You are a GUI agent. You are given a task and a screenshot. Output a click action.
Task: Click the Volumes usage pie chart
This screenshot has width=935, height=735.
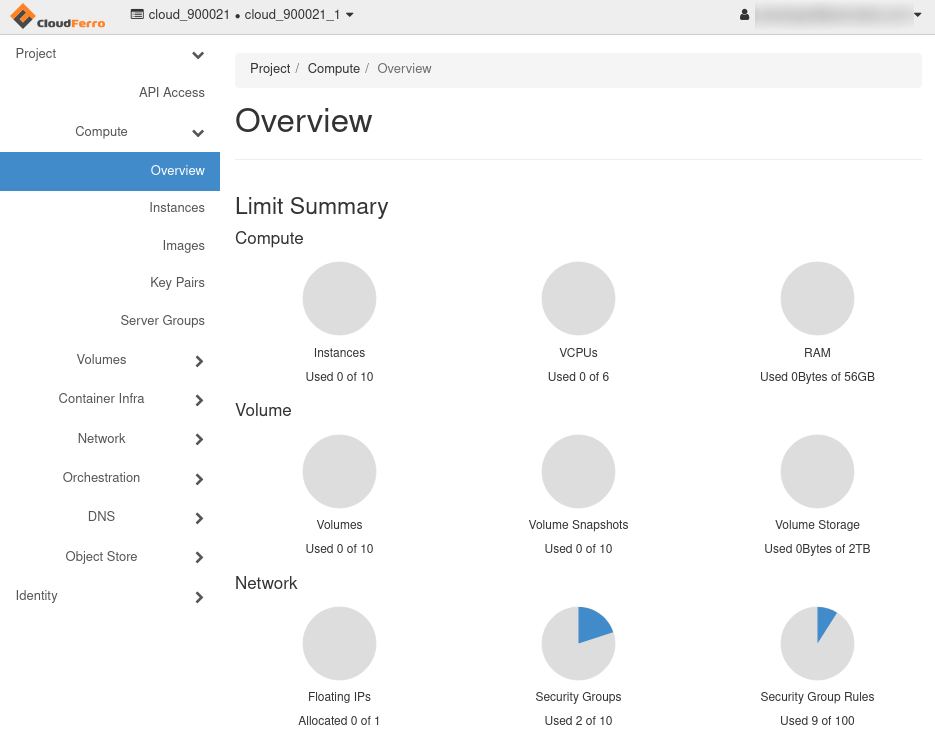point(339,471)
